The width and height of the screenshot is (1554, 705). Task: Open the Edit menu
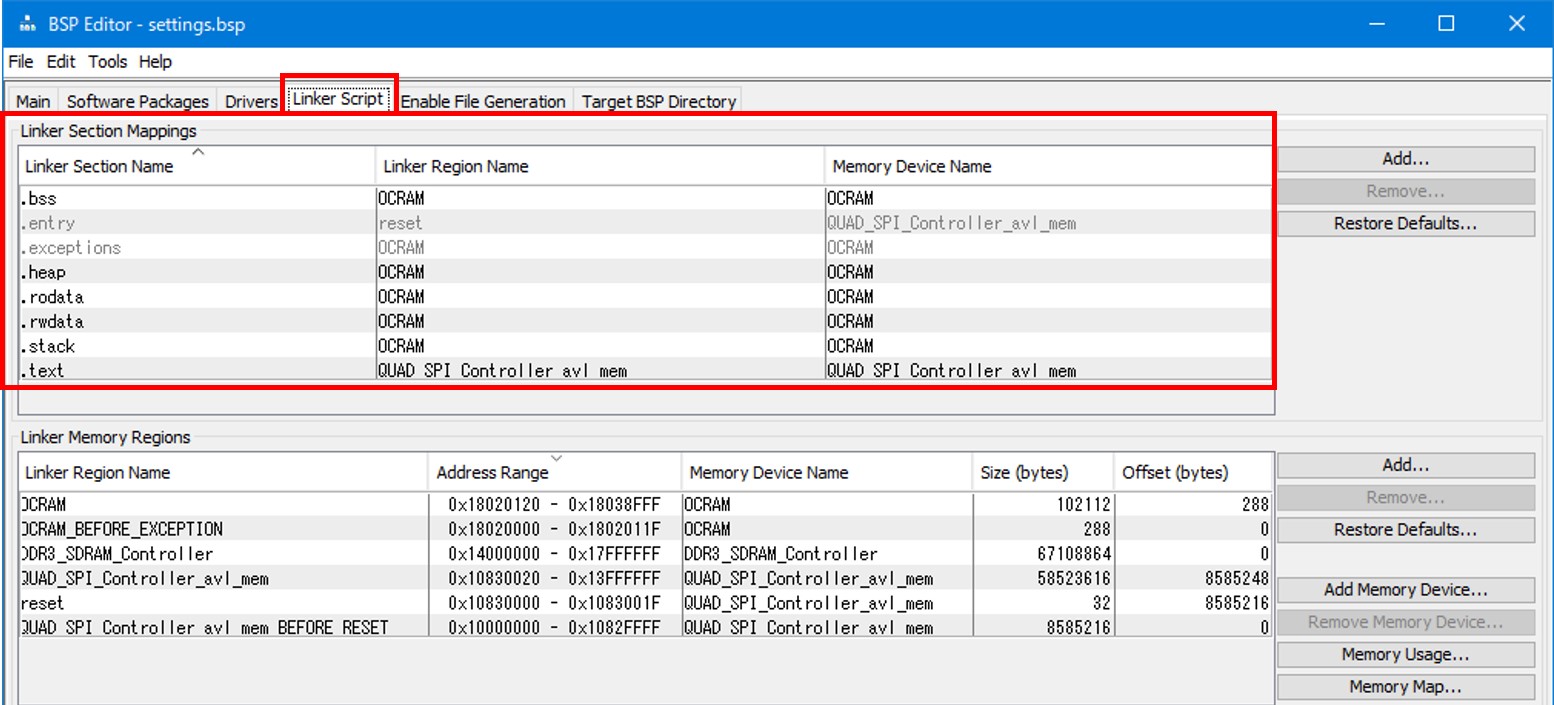61,62
